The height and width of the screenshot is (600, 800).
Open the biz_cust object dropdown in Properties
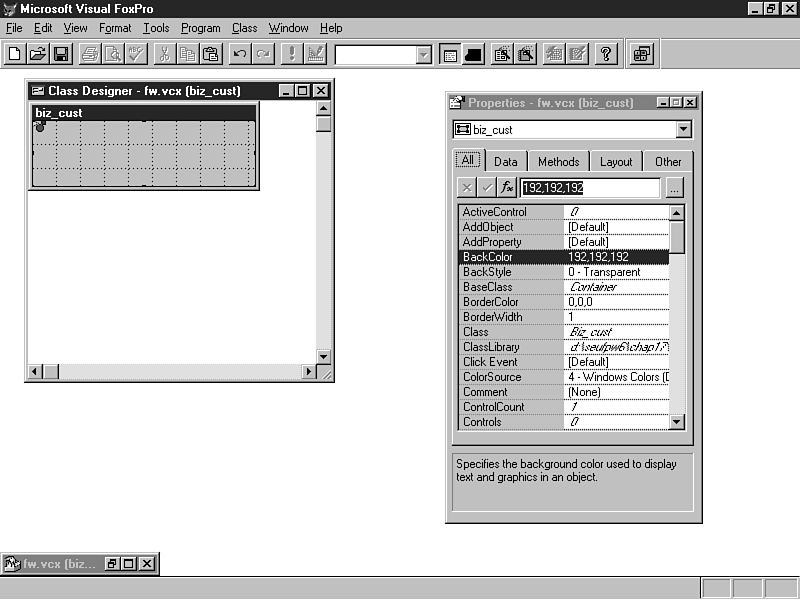coord(683,129)
